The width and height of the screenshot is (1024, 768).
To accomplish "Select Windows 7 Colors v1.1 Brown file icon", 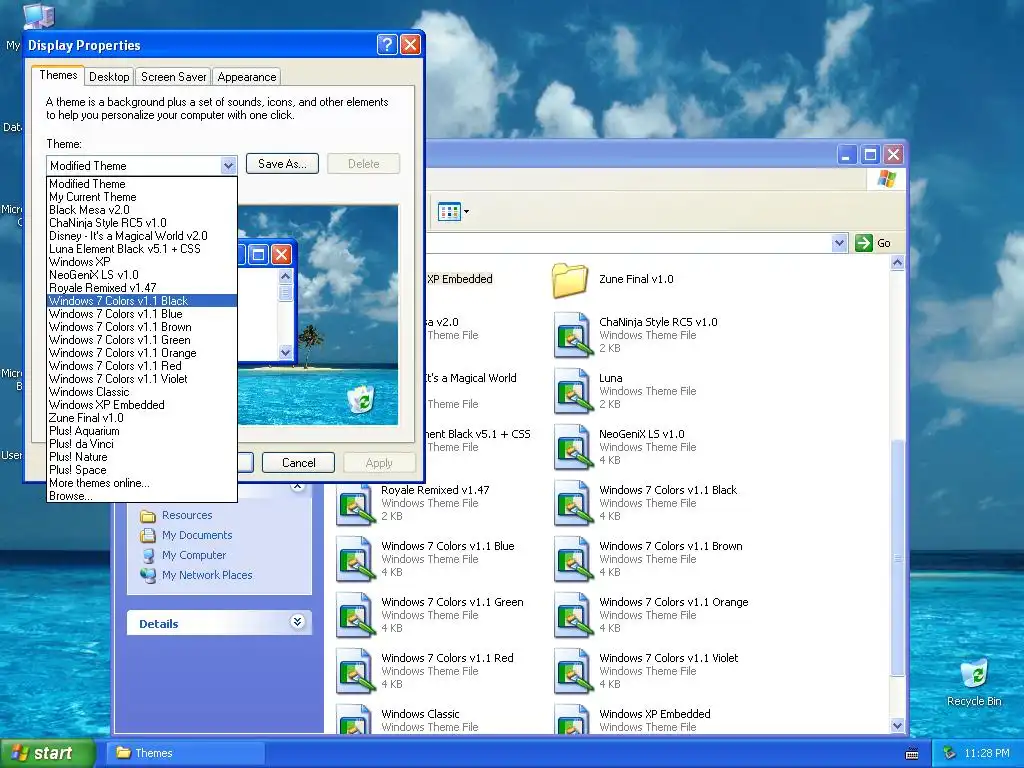I will [x=572, y=559].
